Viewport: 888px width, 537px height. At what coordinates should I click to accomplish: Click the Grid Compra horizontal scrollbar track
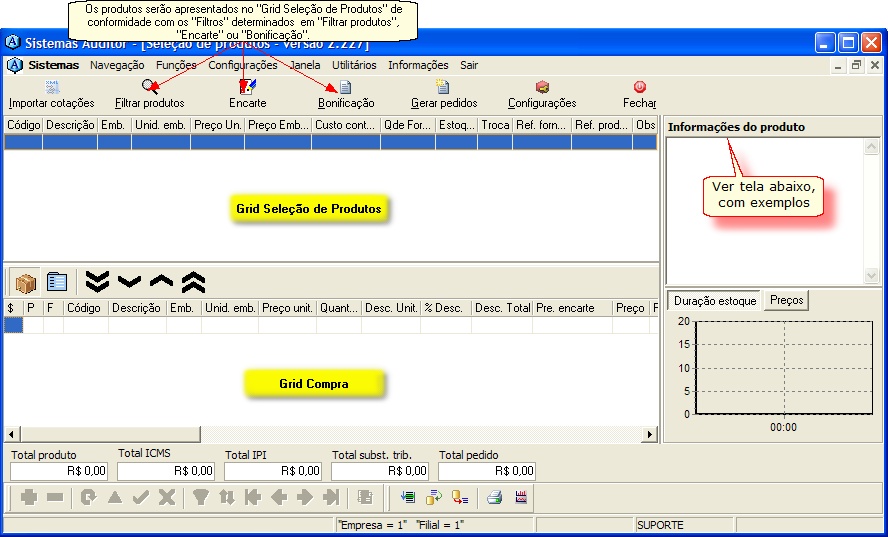[330, 435]
